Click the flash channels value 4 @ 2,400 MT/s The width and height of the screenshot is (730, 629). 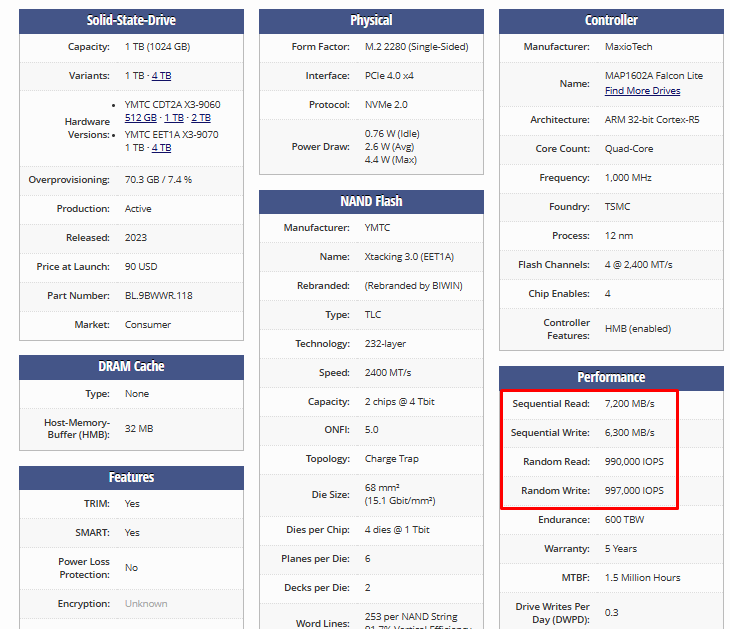[638, 264]
